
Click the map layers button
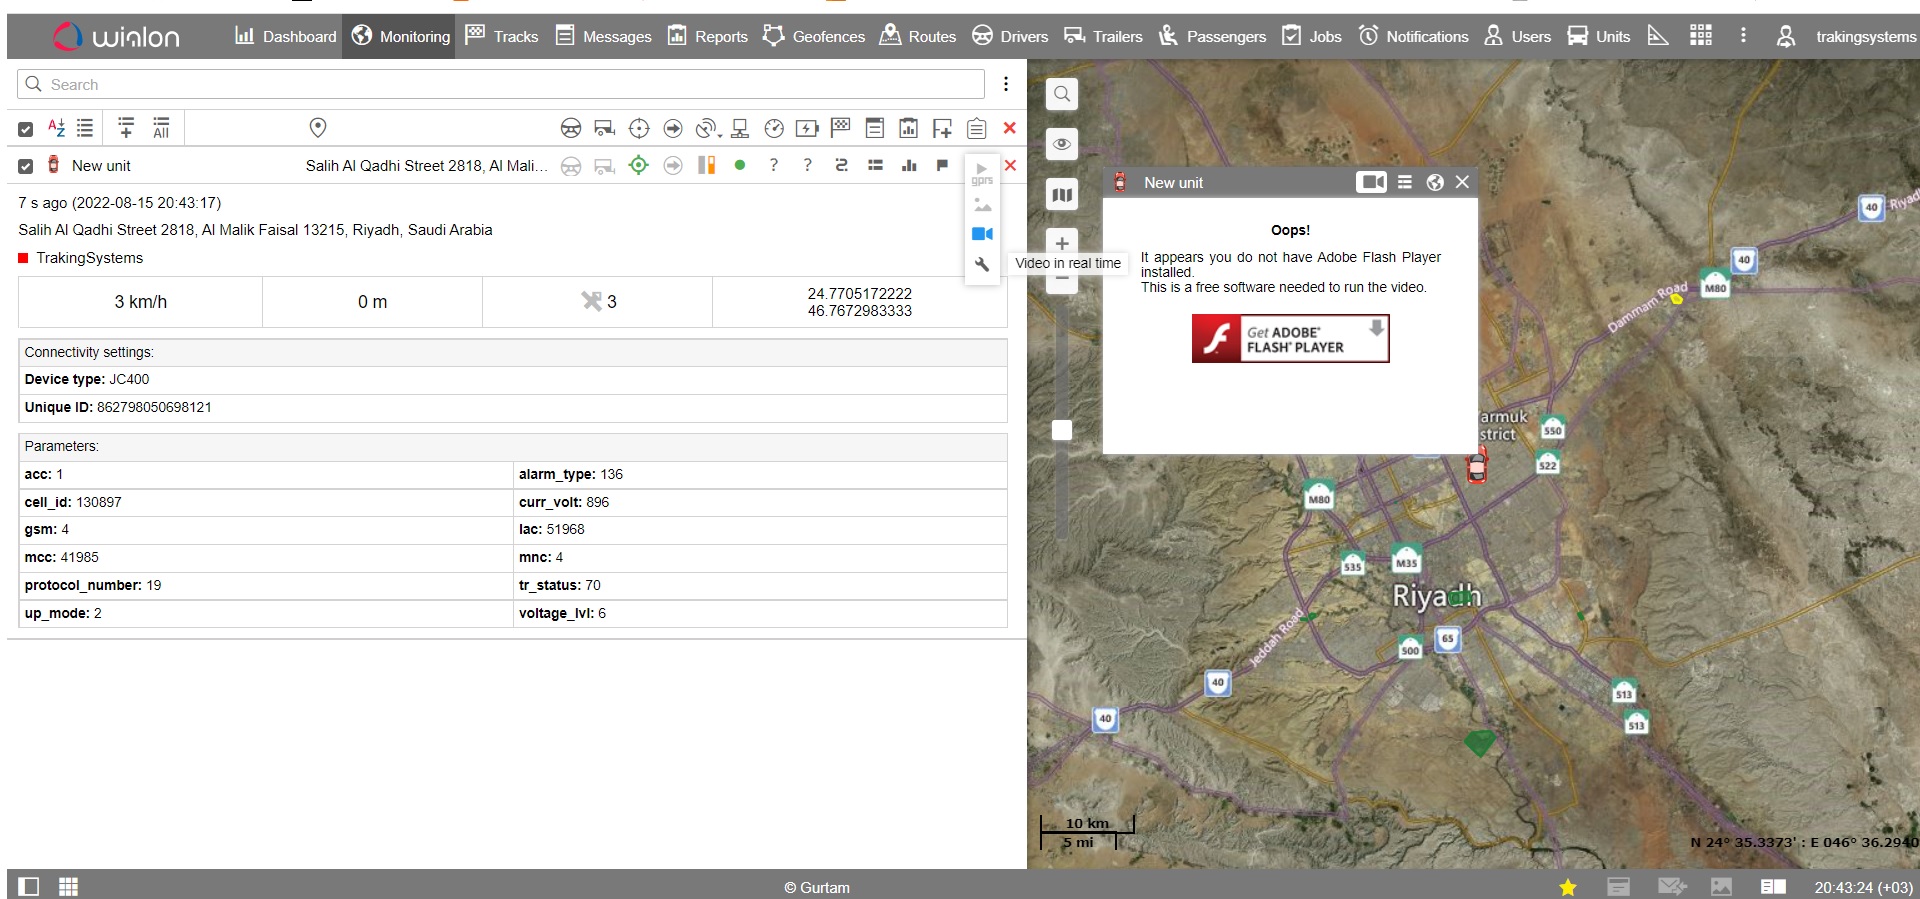1062,195
